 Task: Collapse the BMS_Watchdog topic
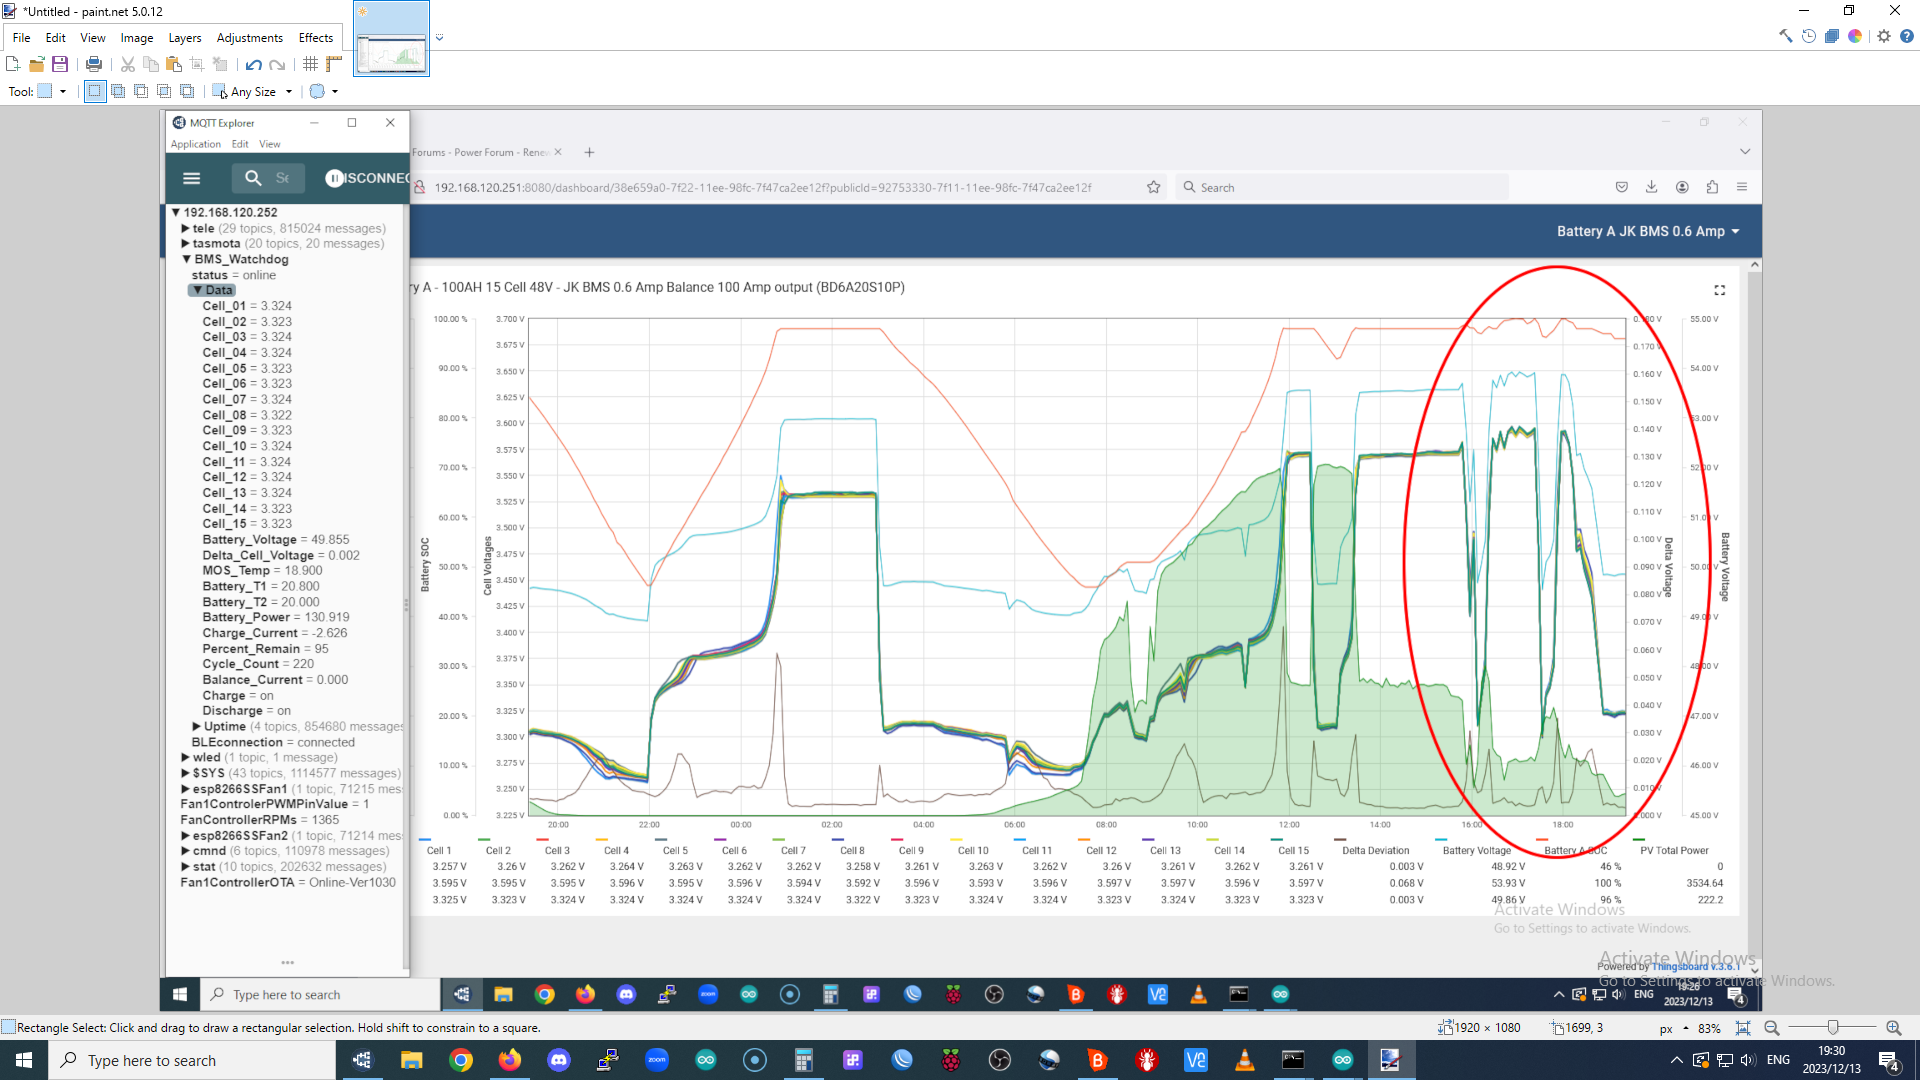click(x=186, y=259)
